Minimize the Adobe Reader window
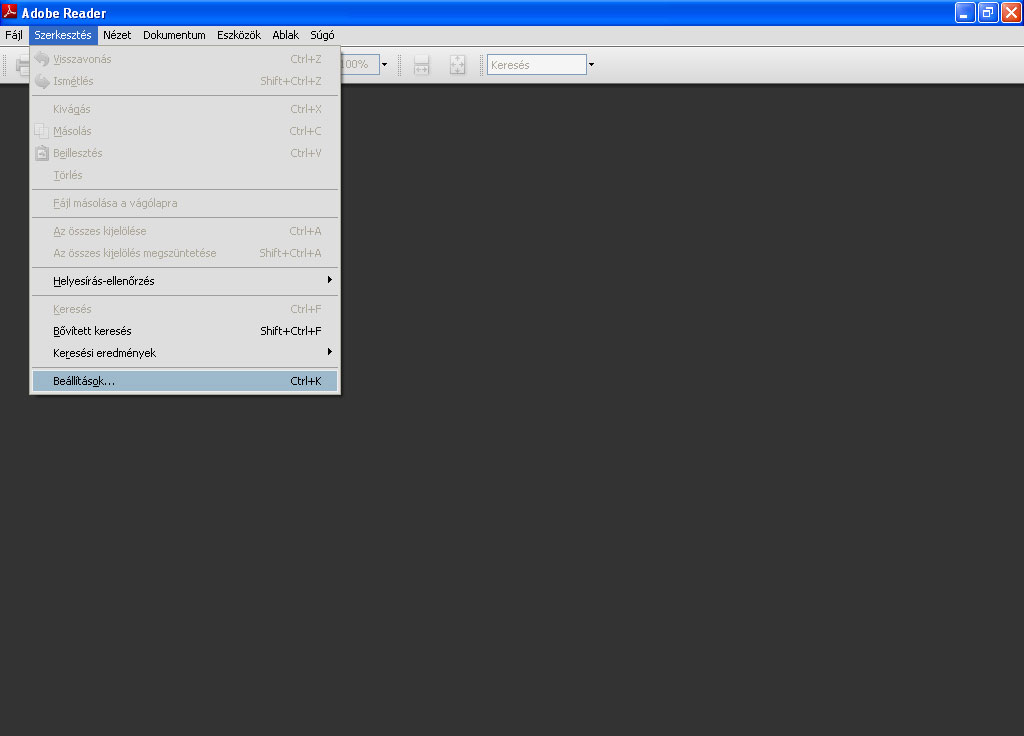 tap(965, 12)
